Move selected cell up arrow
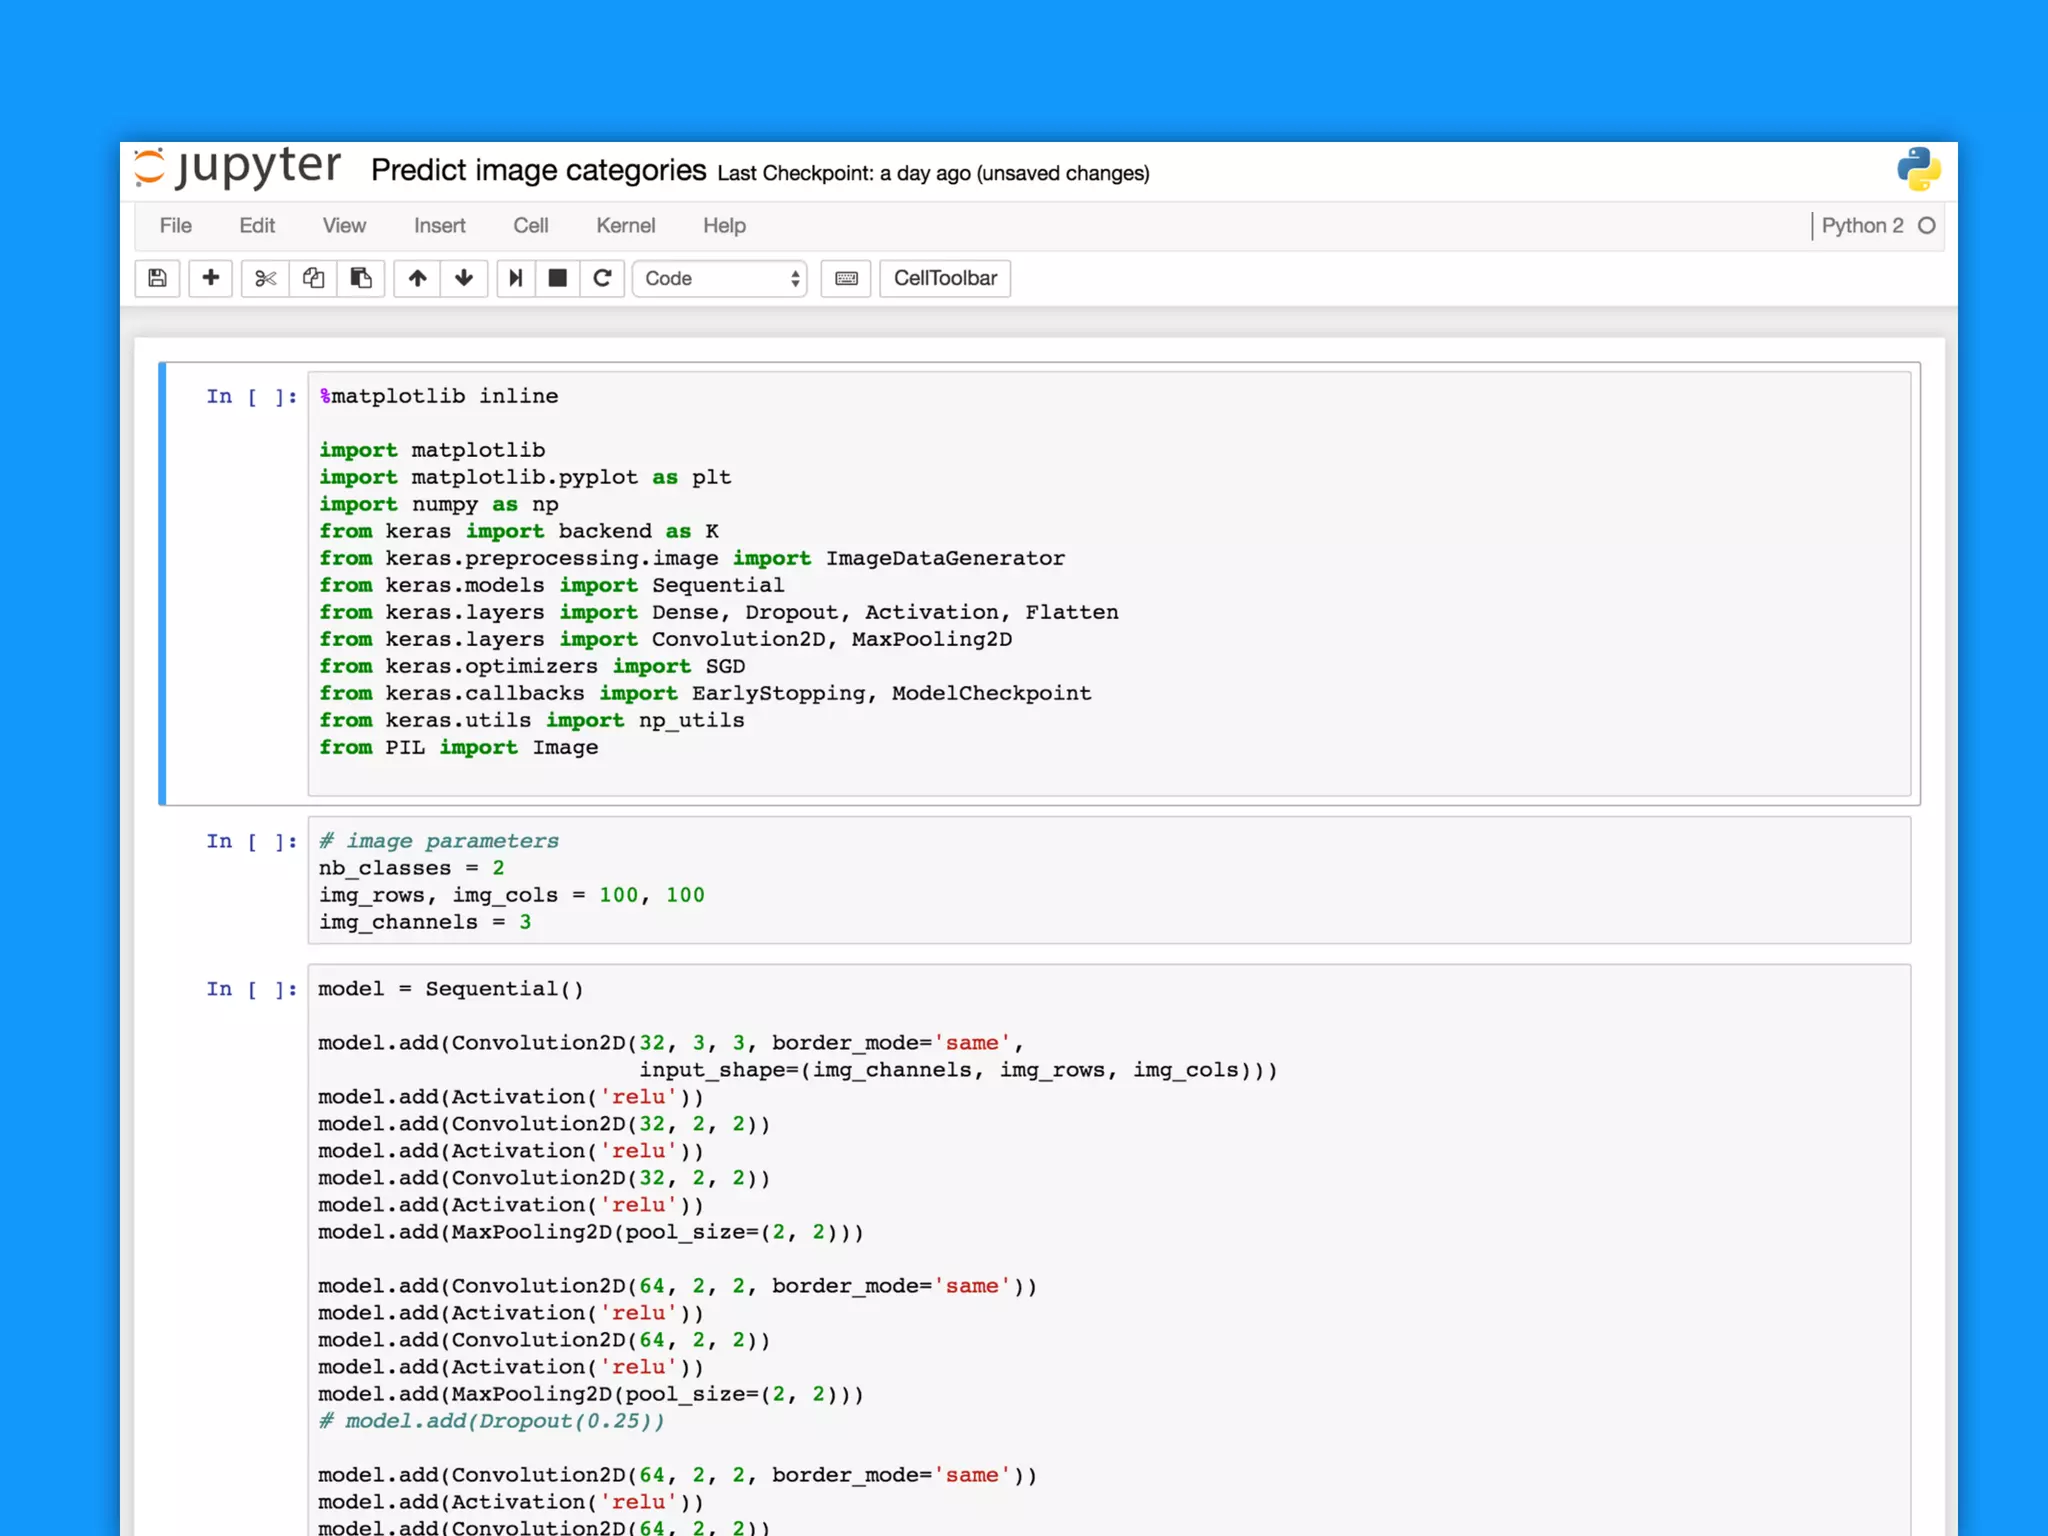This screenshot has height=1536, width=2048. [x=417, y=278]
